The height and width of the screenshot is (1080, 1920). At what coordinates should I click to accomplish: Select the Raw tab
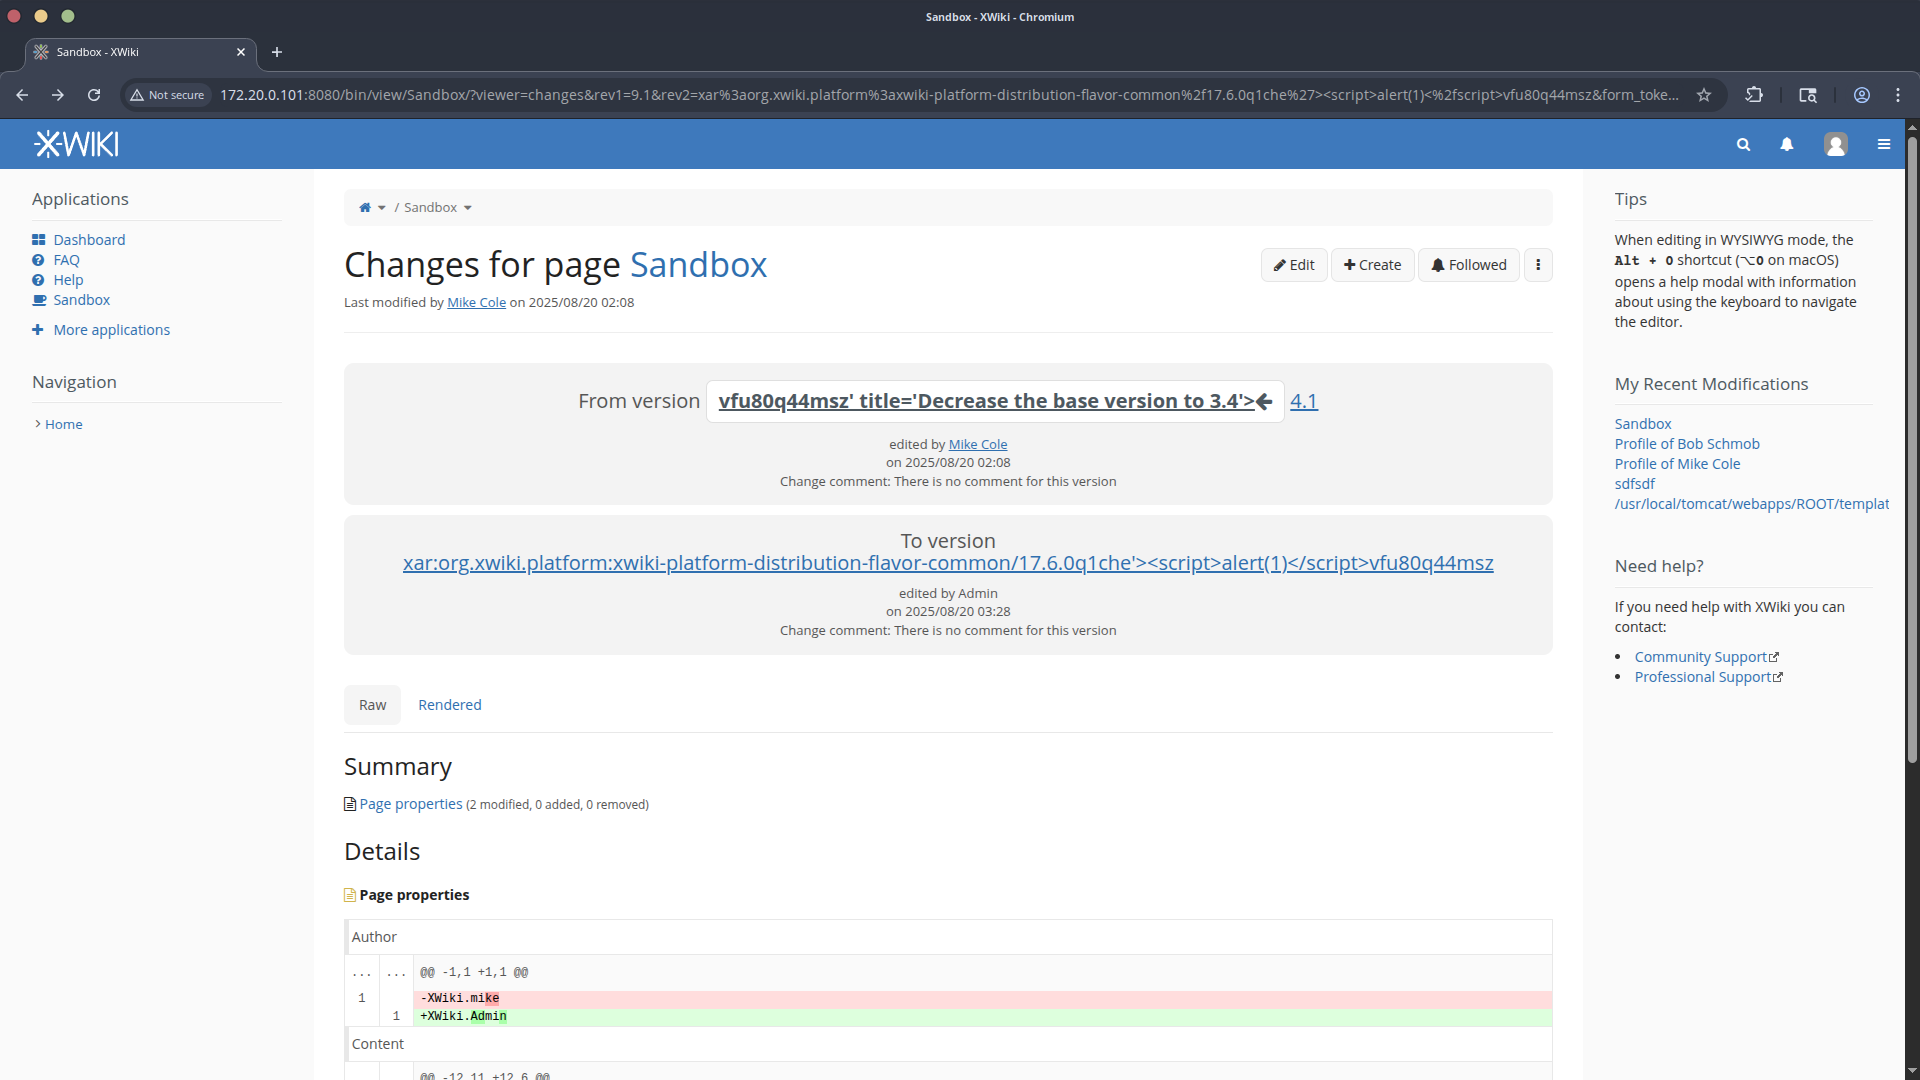[x=372, y=705]
